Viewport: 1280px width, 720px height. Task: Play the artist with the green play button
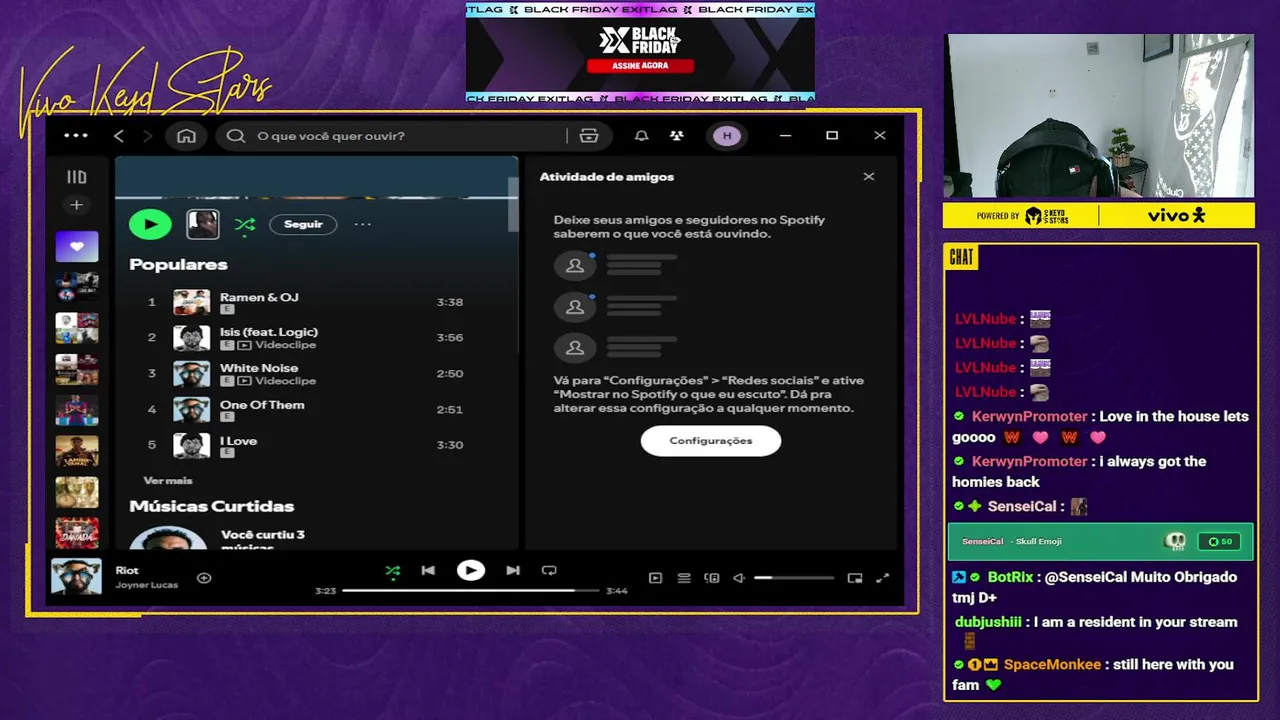pos(150,224)
